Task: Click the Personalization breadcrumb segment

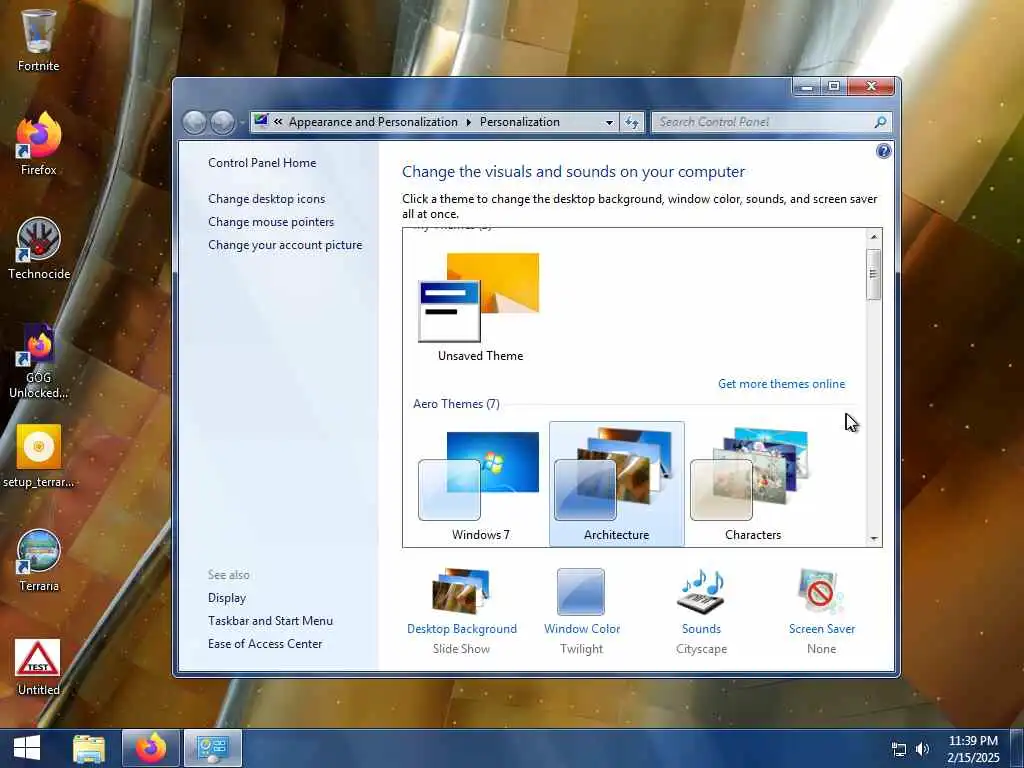Action: point(519,122)
